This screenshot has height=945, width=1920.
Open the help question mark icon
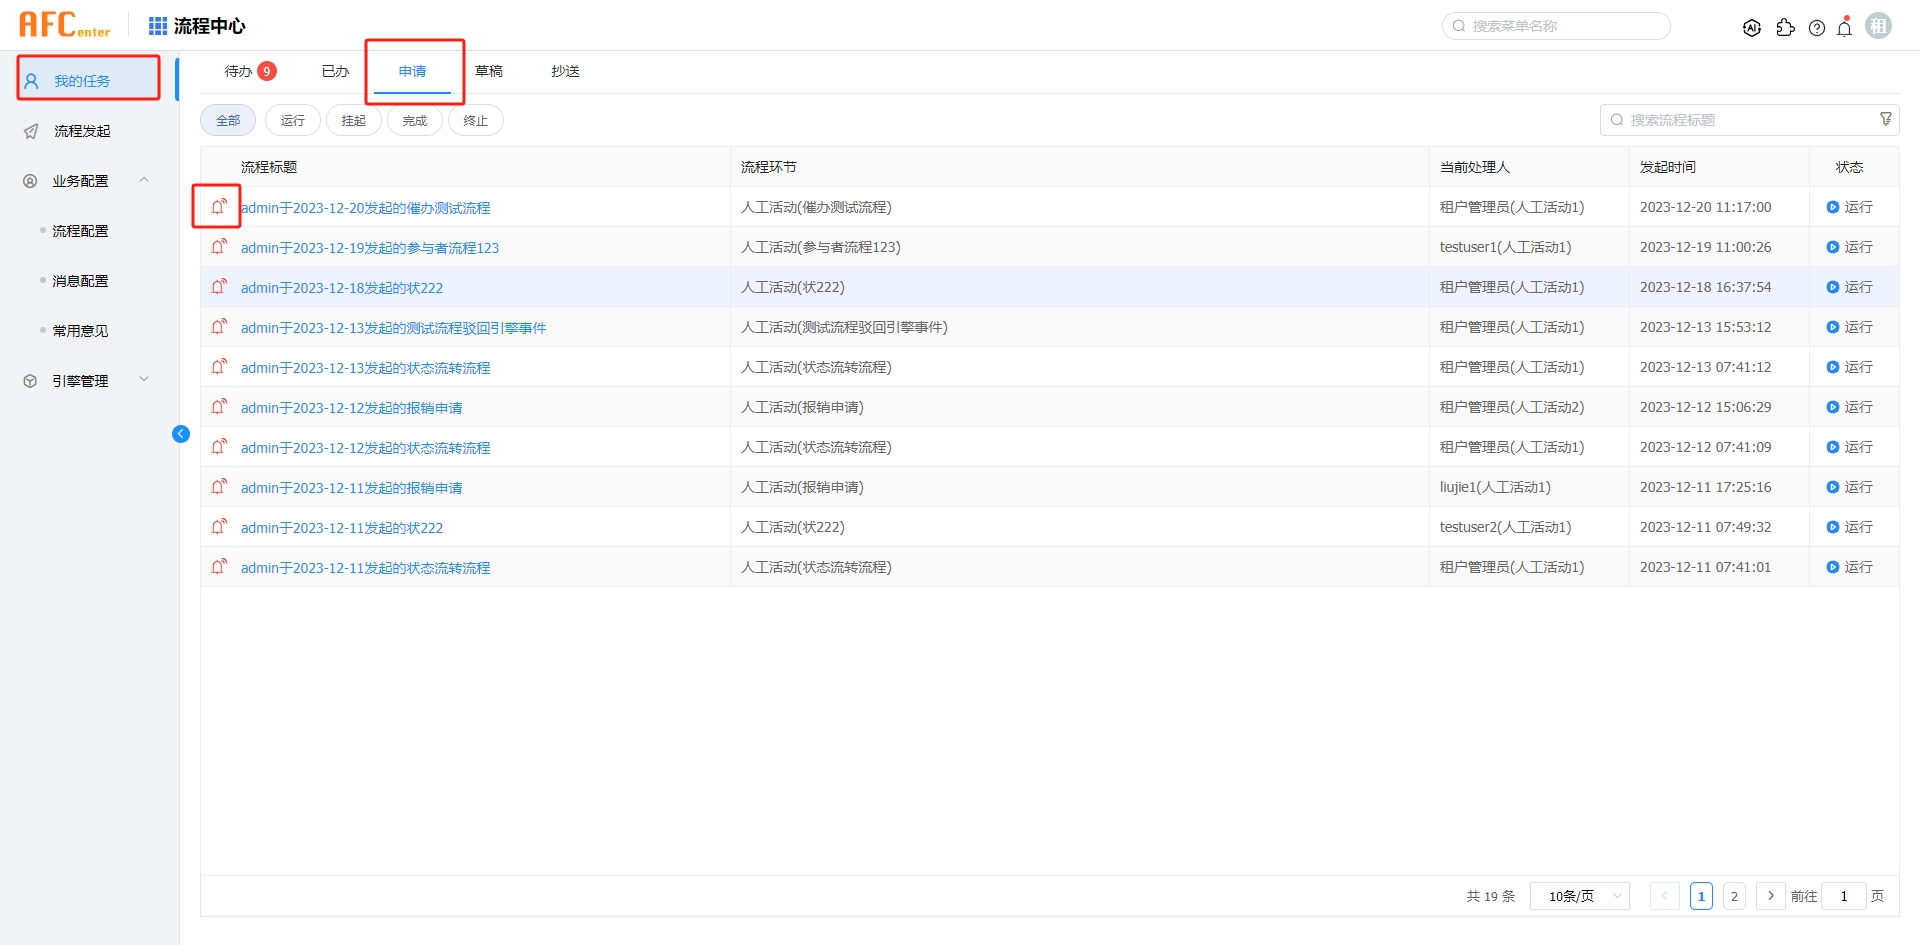pyautogui.click(x=1817, y=28)
